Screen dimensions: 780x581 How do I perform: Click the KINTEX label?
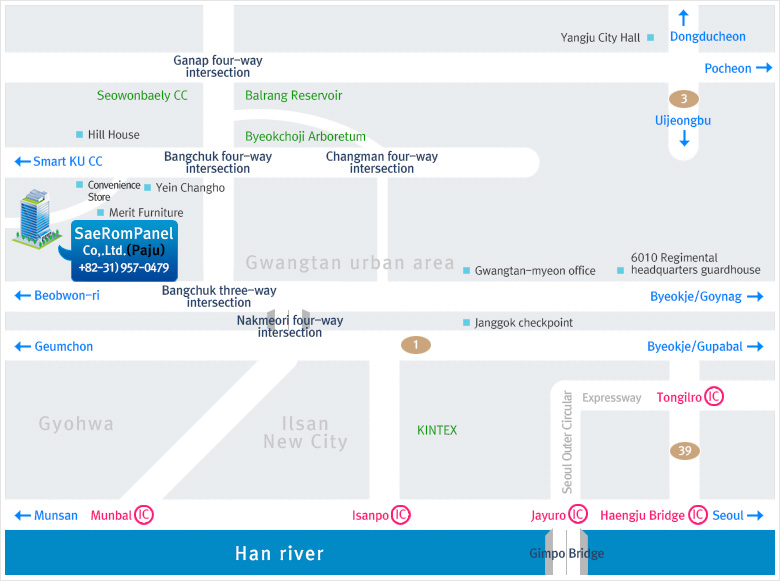pyautogui.click(x=437, y=430)
